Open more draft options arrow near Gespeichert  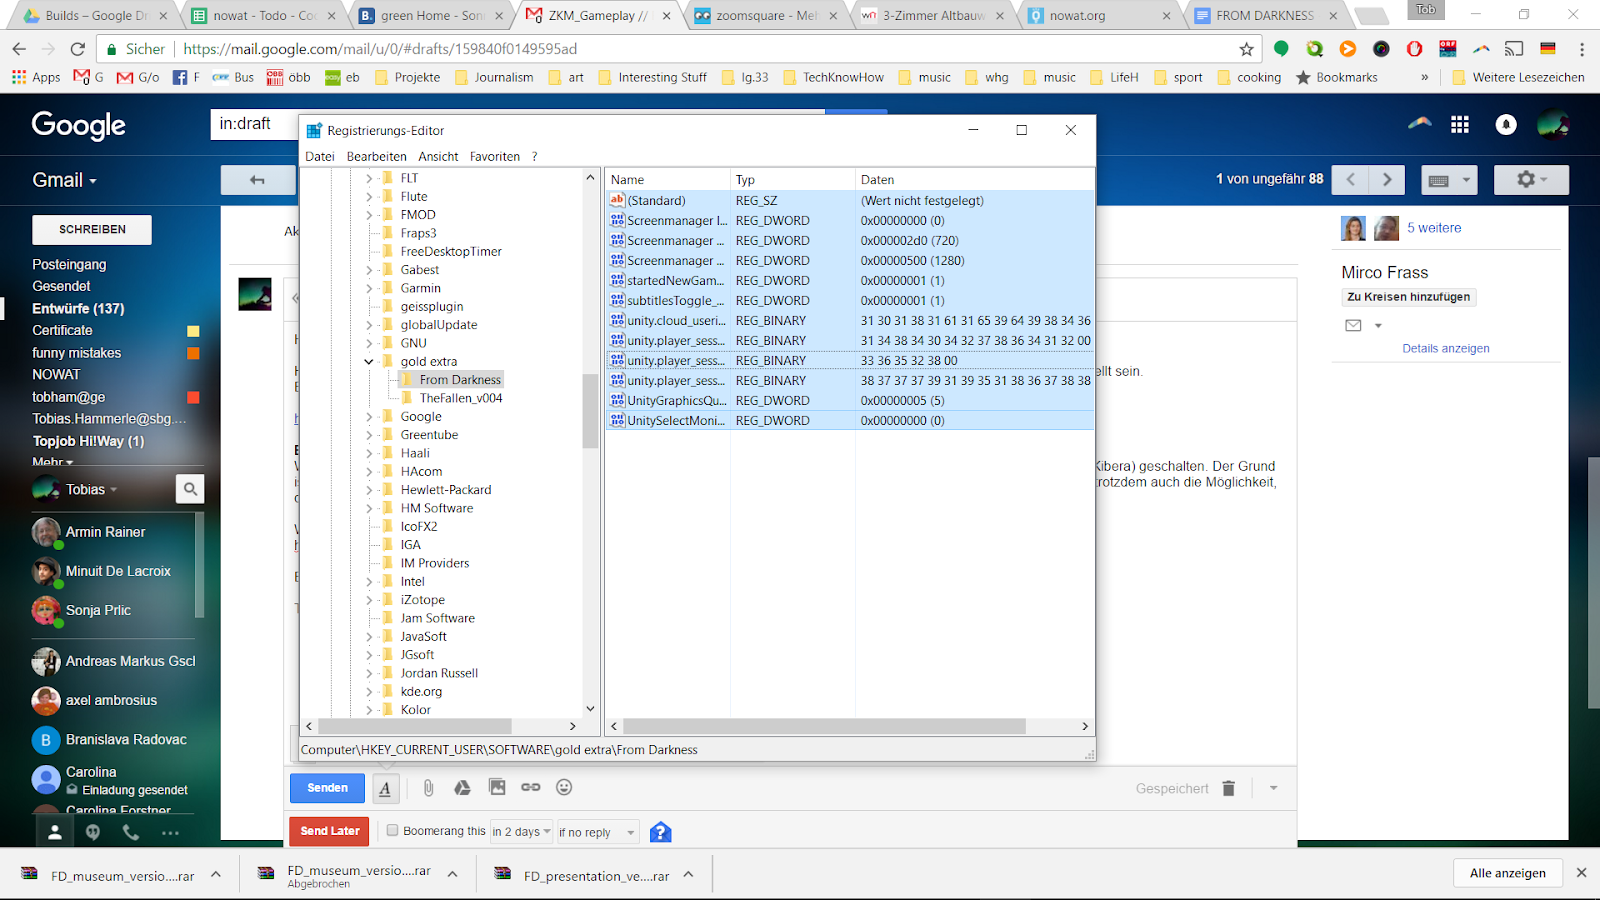(1273, 788)
